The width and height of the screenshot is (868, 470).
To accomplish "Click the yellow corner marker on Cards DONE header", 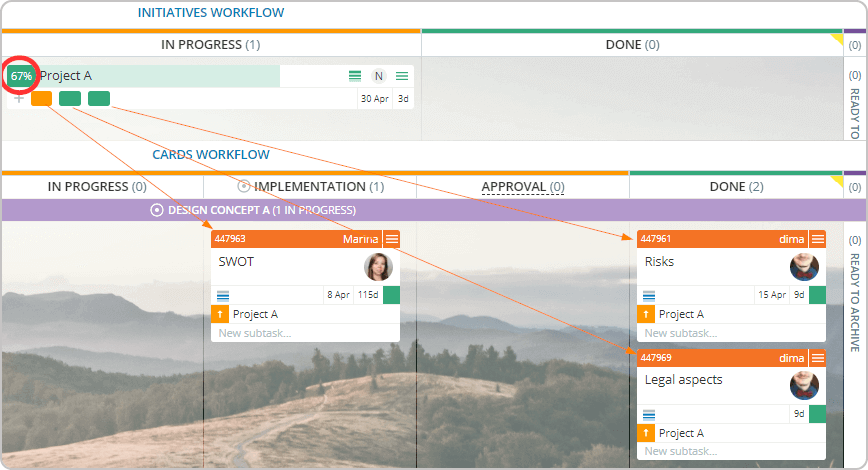I will tap(837, 181).
